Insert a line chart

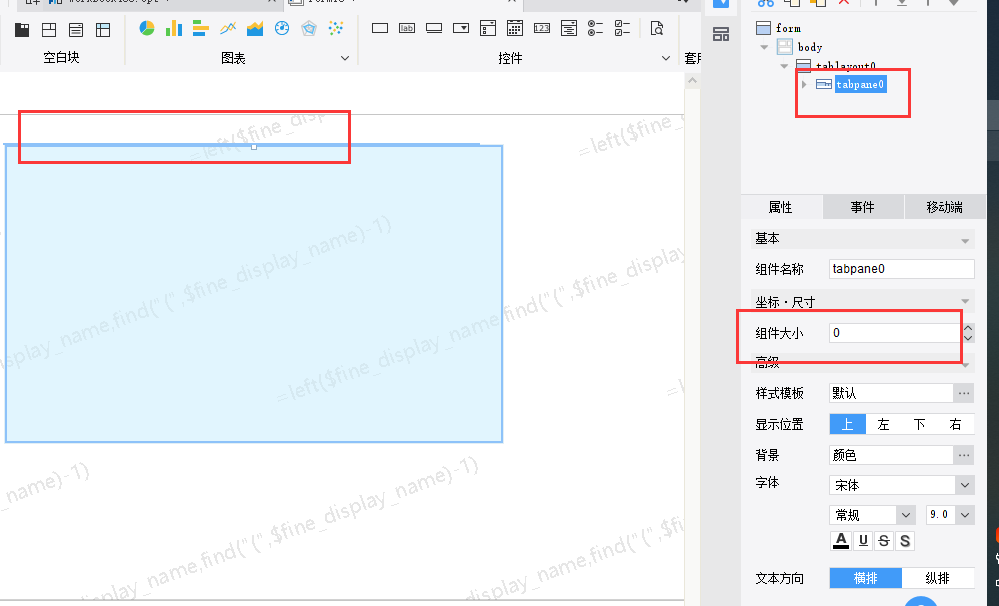point(228,28)
